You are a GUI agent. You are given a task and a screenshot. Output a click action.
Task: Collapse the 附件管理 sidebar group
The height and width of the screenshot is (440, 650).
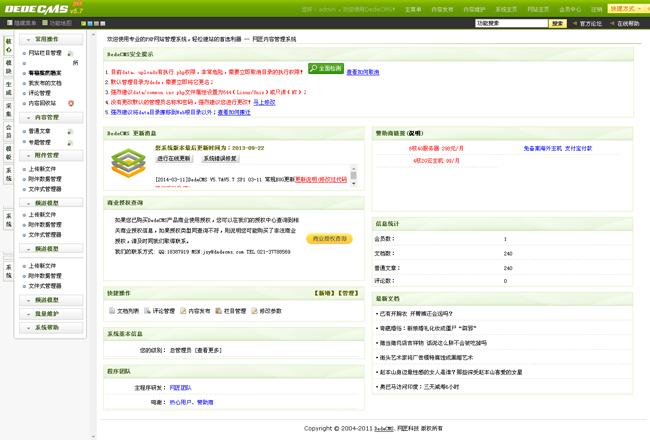(51, 156)
